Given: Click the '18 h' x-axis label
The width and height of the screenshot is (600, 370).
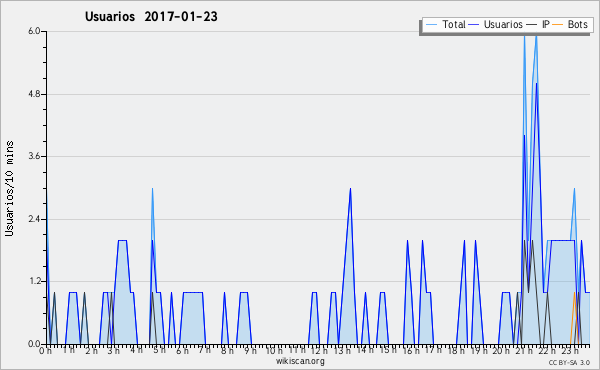Looking at the screenshot, I should click(x=456, y=350).
